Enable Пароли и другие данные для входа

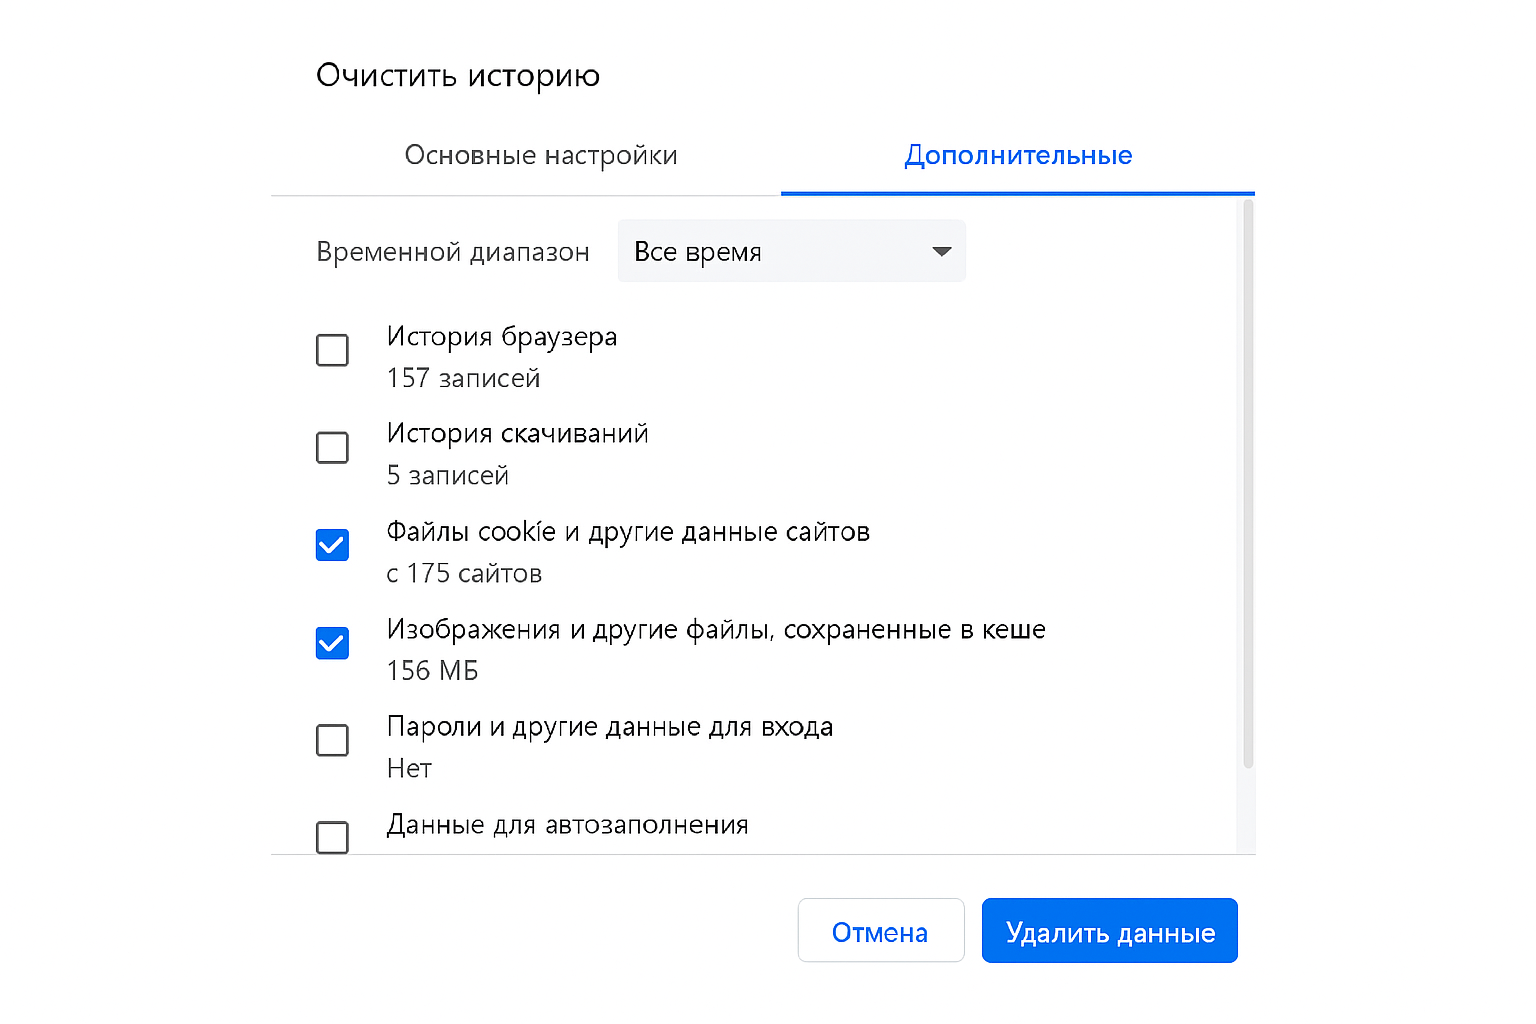pos(332,740)
